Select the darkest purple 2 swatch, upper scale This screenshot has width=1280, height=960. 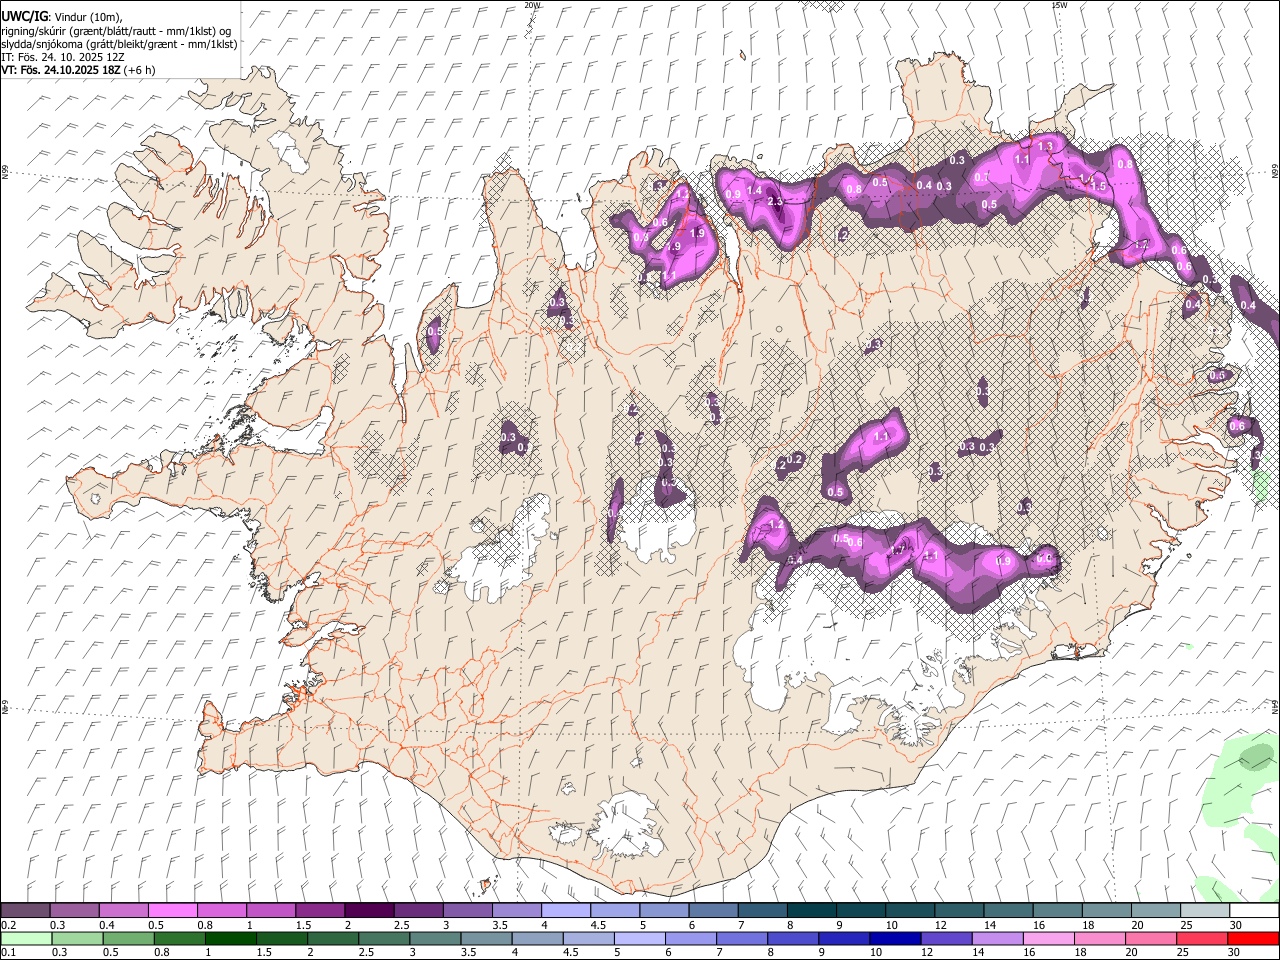[x=368, y=911]
